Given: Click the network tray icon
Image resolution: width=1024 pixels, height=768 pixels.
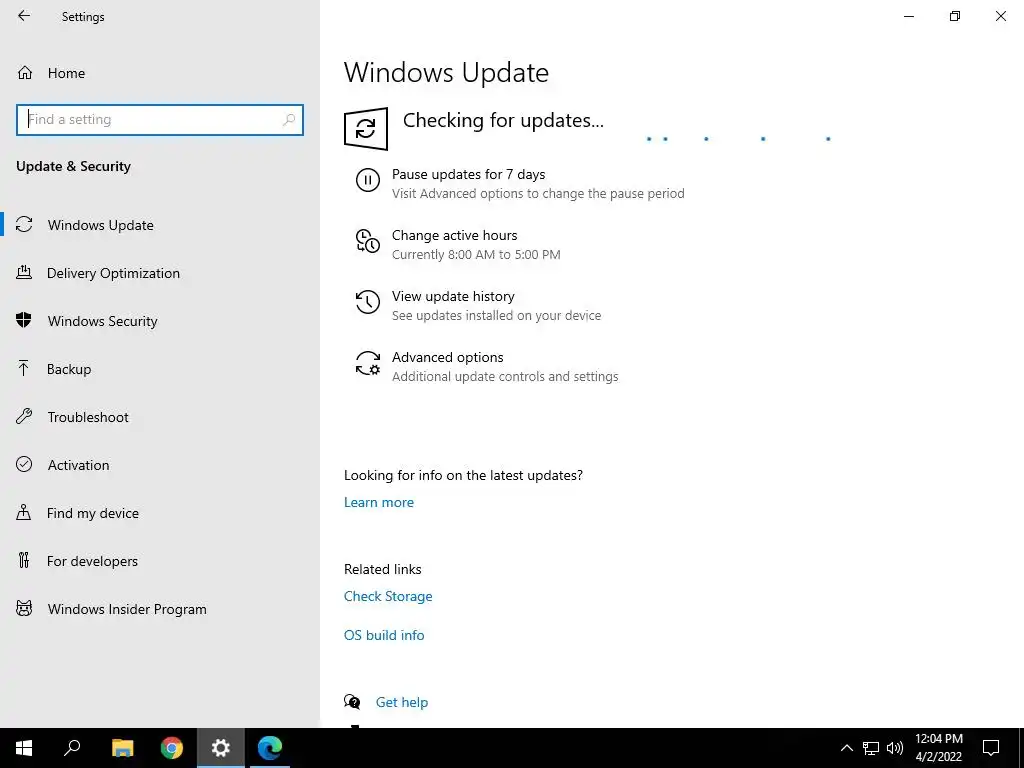Looking at the screenshot, I should (871, 748).
